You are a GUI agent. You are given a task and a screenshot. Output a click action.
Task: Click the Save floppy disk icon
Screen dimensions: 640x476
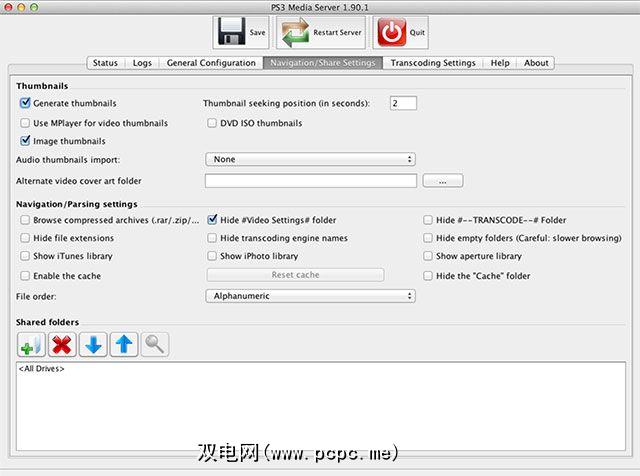coord(231,32)
